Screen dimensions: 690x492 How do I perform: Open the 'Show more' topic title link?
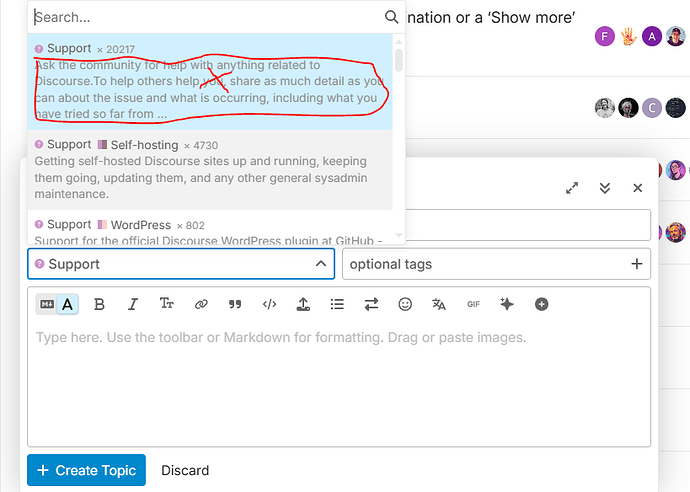click(x=490, y=17)
